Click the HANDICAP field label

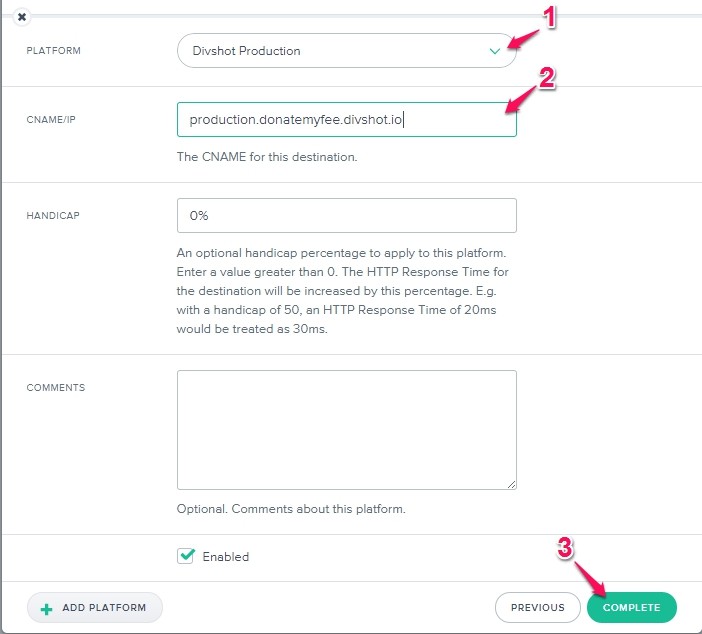(x=51, y=215)
